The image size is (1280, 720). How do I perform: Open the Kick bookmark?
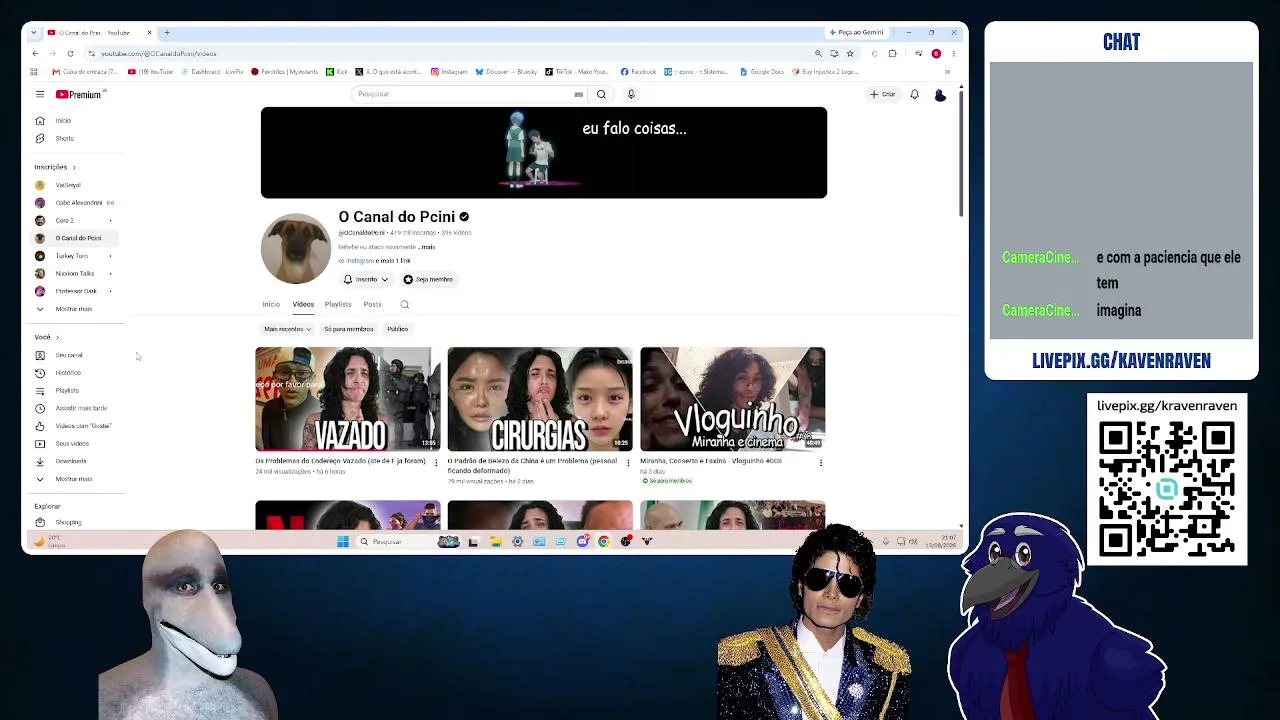tap(337, 72)
